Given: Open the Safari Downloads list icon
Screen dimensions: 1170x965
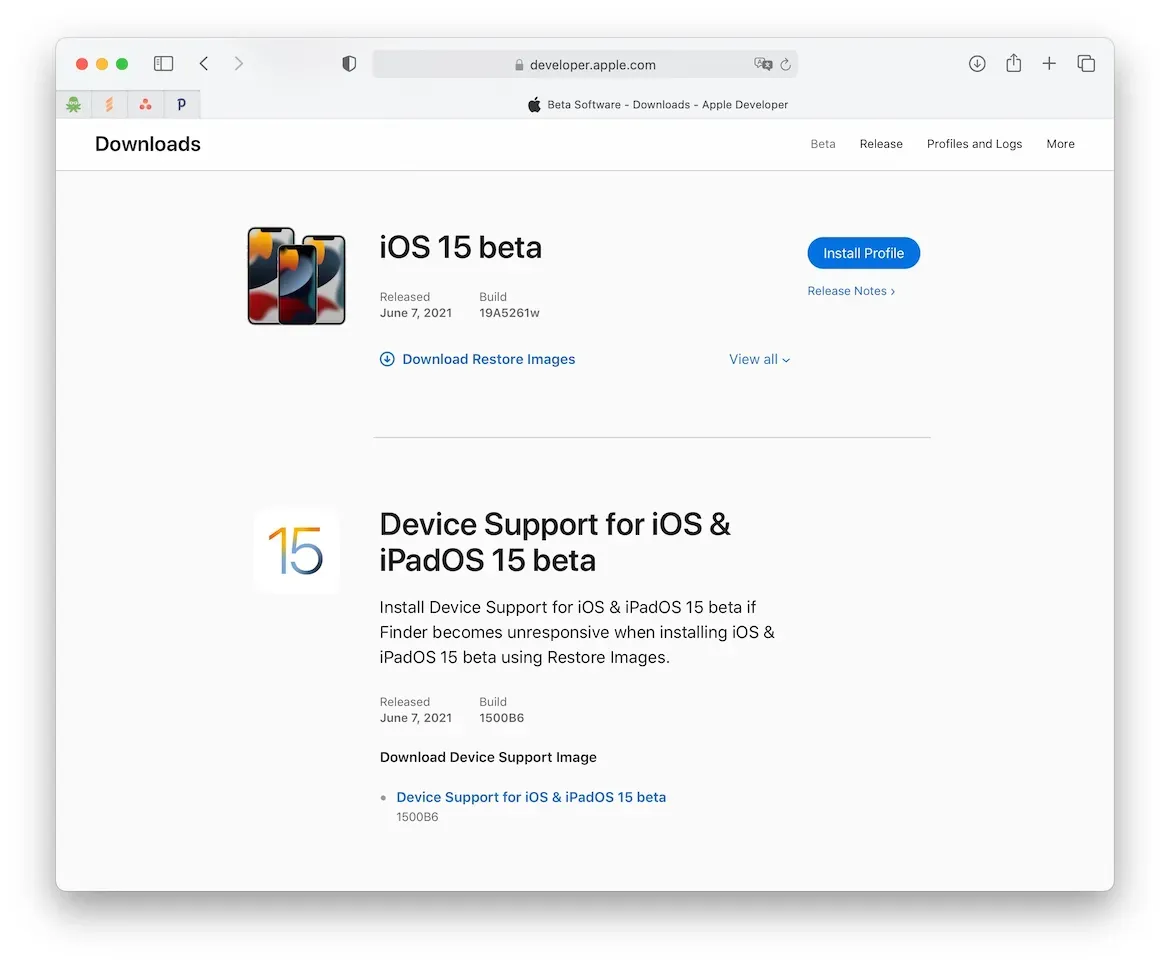Looking at the screenshot, I should [977, 63].
